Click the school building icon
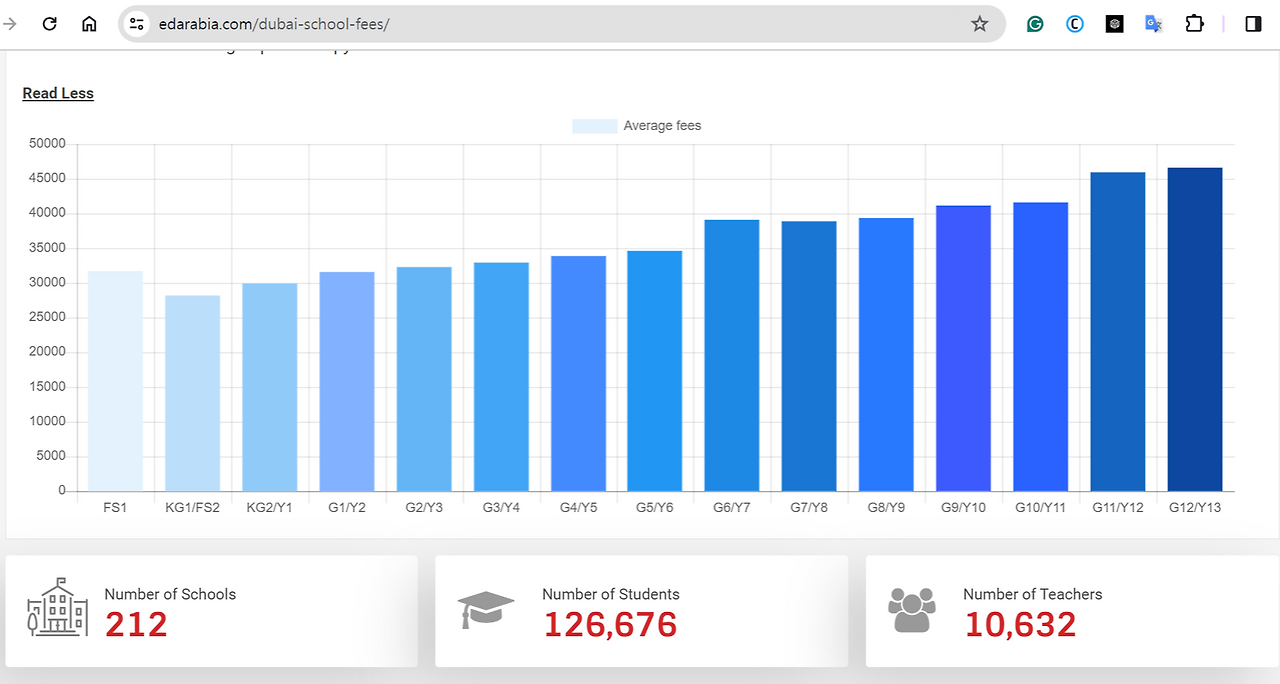The image size is (1280, 684). point(57,607)
